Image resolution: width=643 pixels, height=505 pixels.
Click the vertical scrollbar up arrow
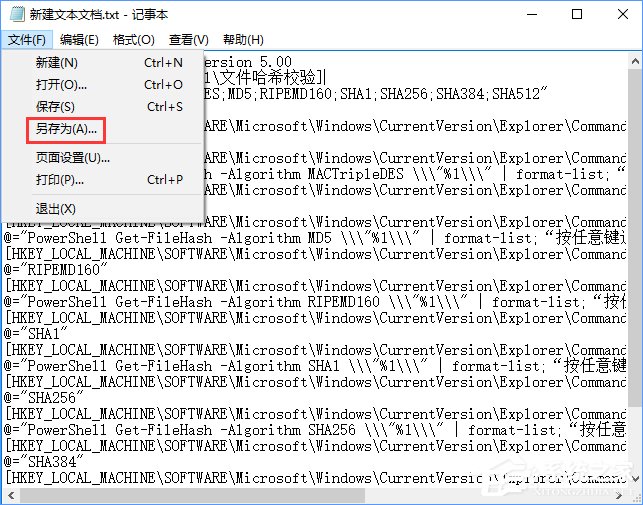(x=635, y=62)
